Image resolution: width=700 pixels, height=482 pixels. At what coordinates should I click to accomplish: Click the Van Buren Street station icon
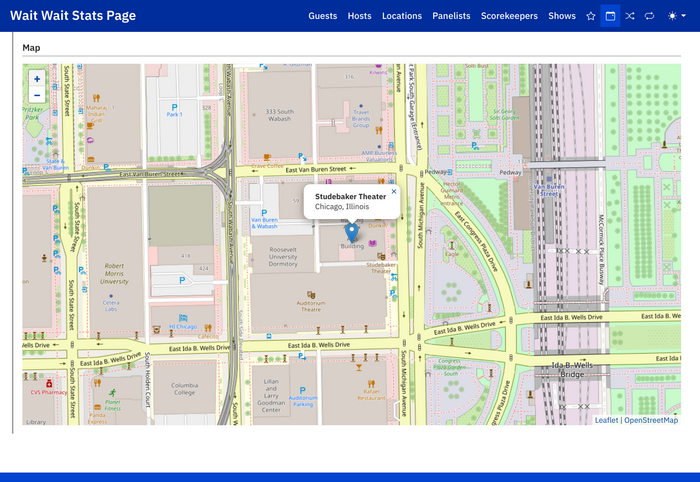tap(549, 178)
